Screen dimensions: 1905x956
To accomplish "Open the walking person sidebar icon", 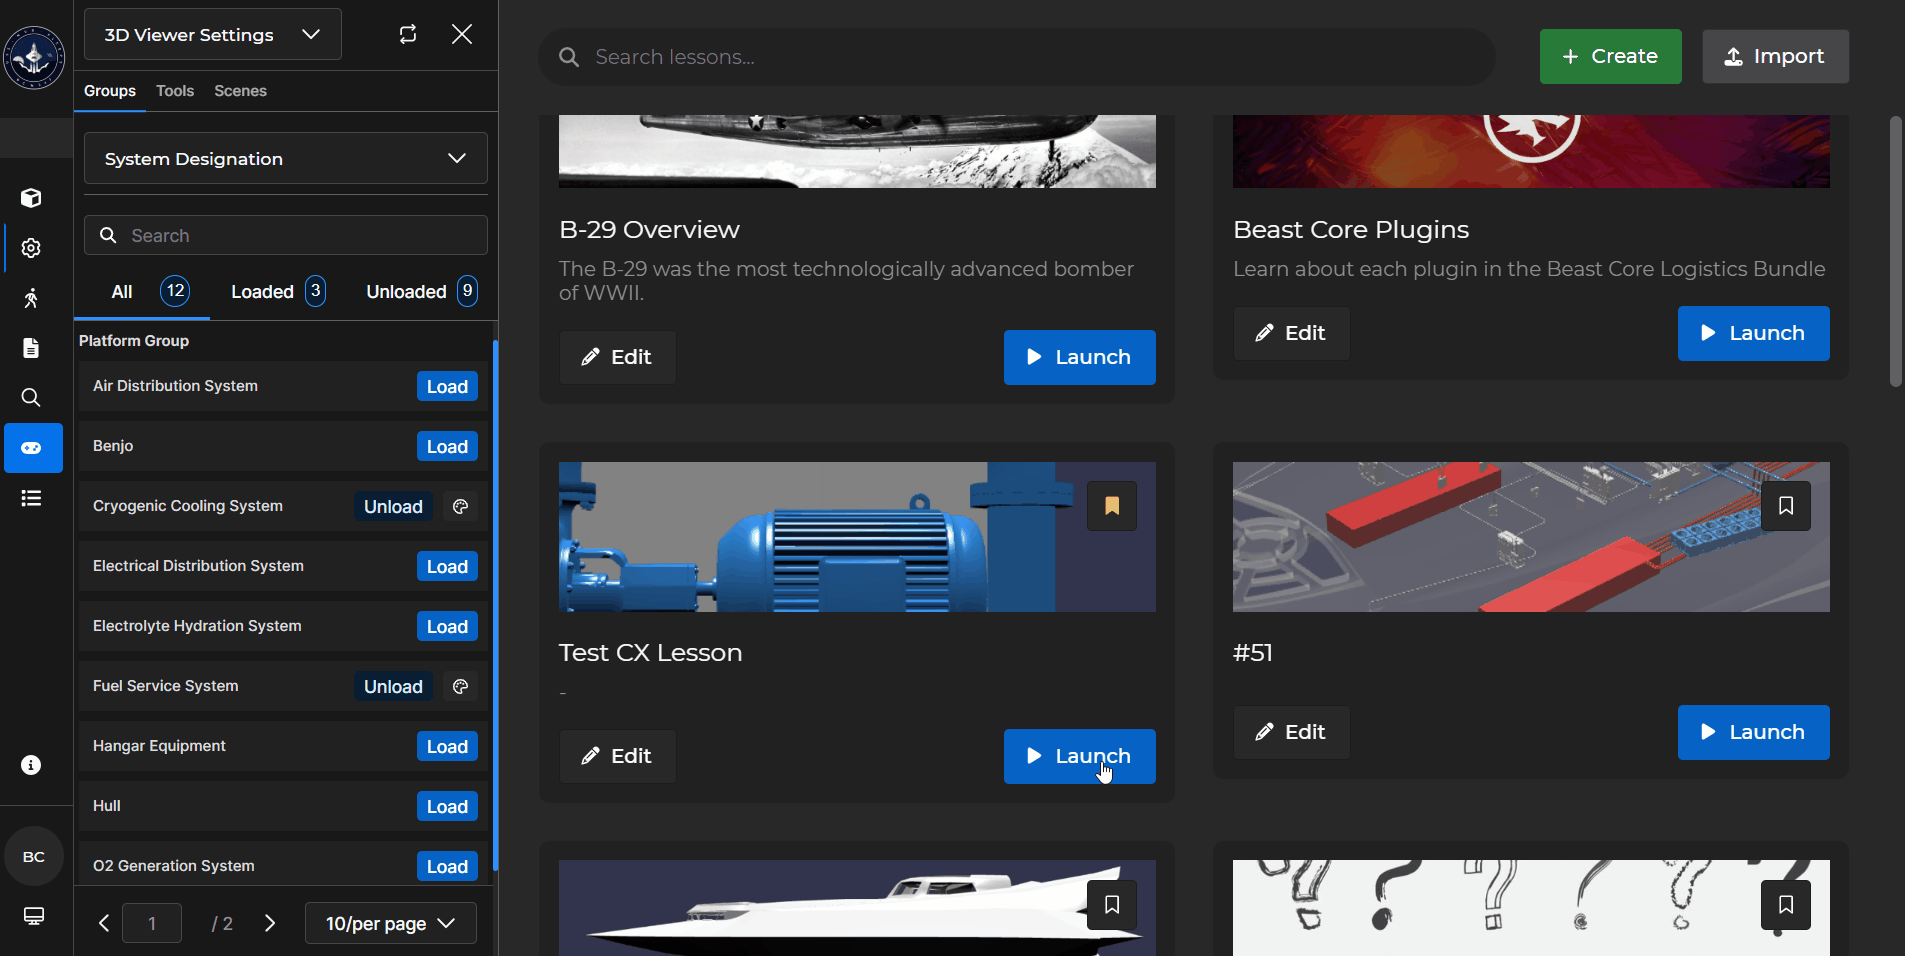I will coord(31,298).
